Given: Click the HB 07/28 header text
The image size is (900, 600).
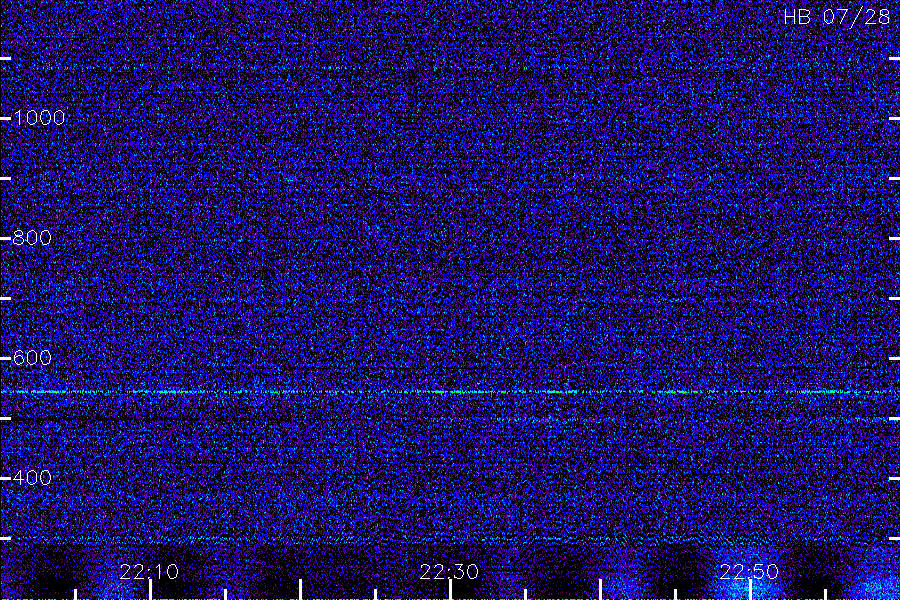Looking at the screenshot, I should tap(837, 17).
